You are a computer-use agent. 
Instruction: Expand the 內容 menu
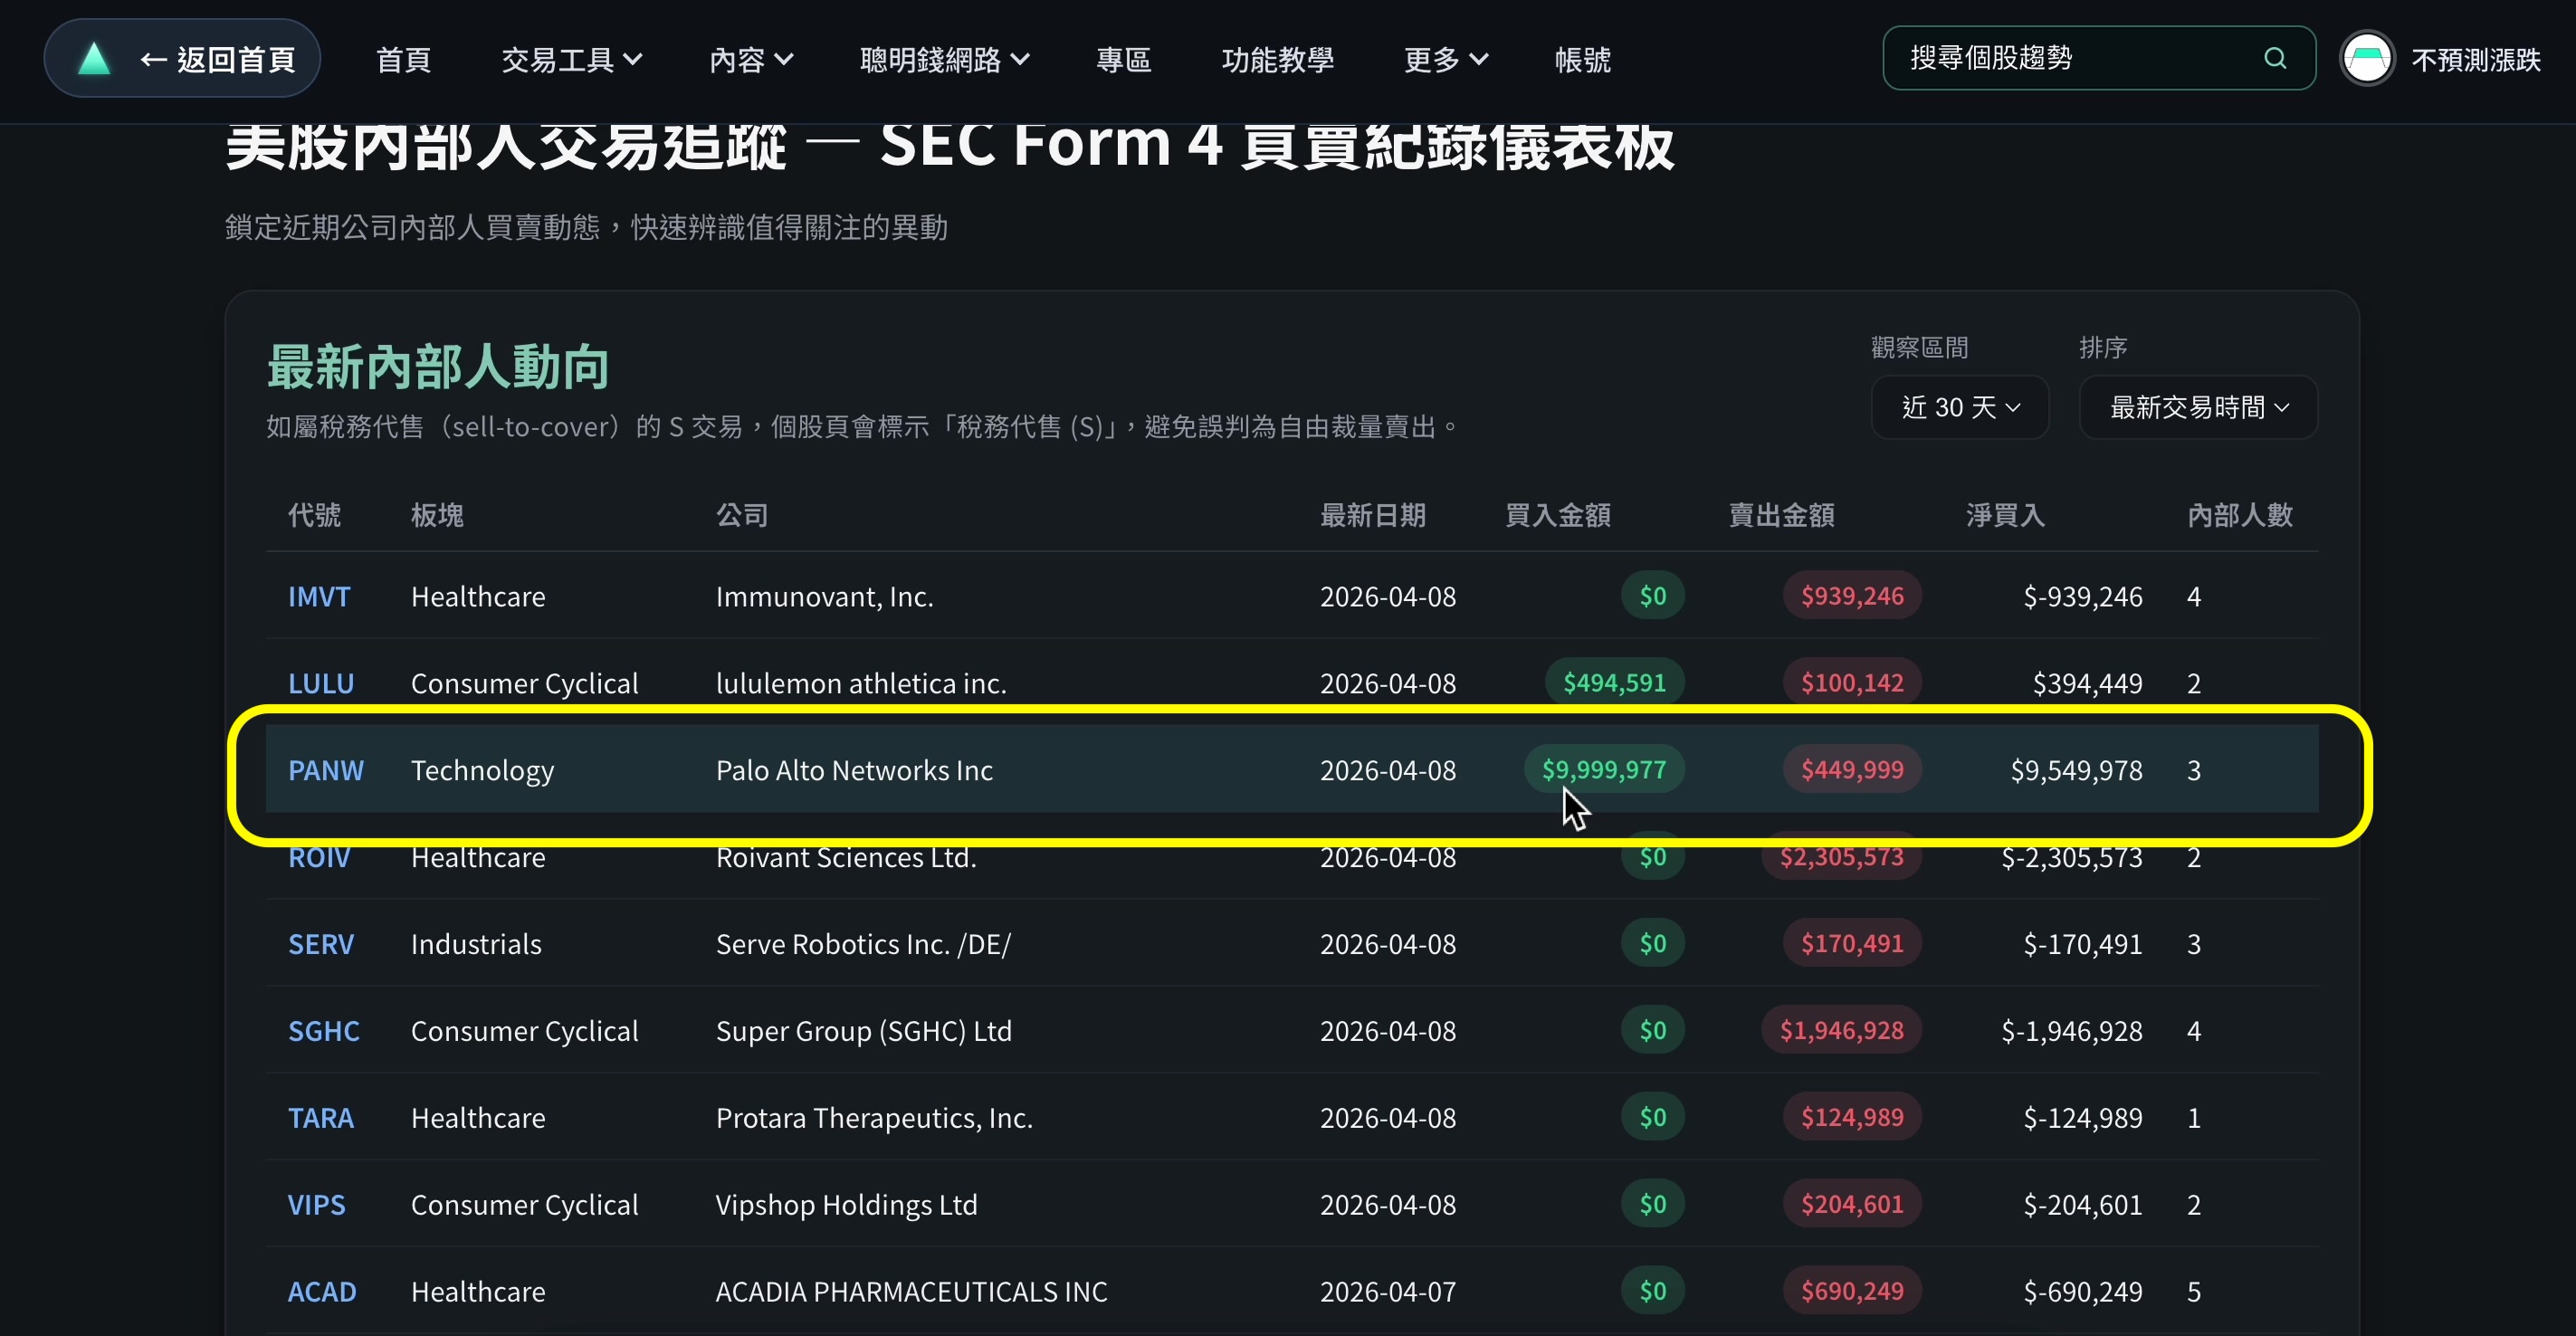point(751,60)
